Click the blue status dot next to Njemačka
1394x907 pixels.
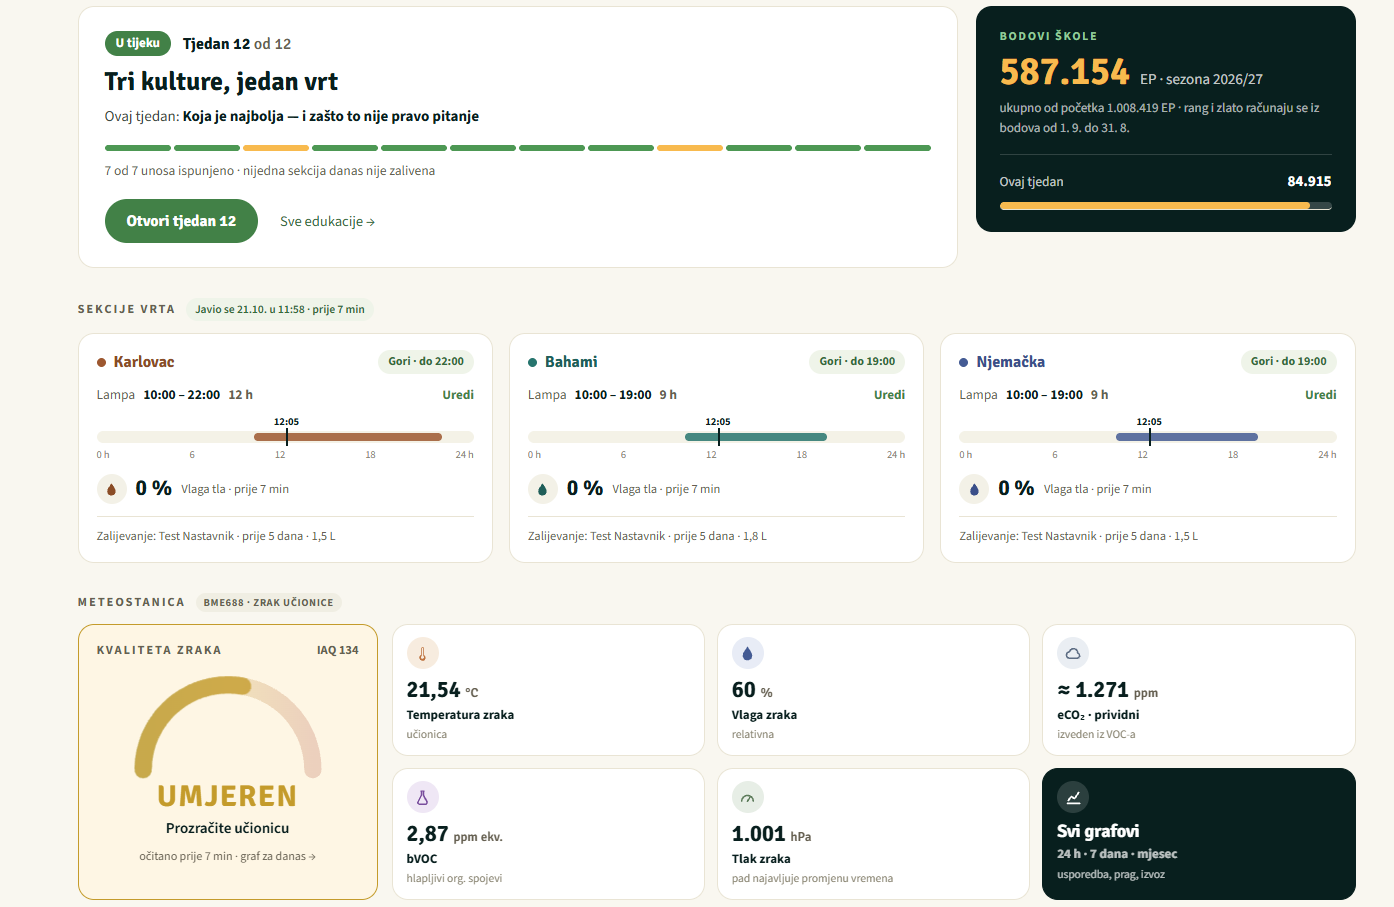coord(964,362)
